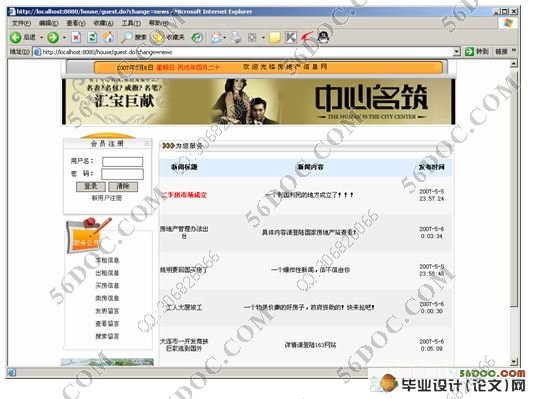Open the red 二手房市场成立 news title

click(x=184, y=195)
